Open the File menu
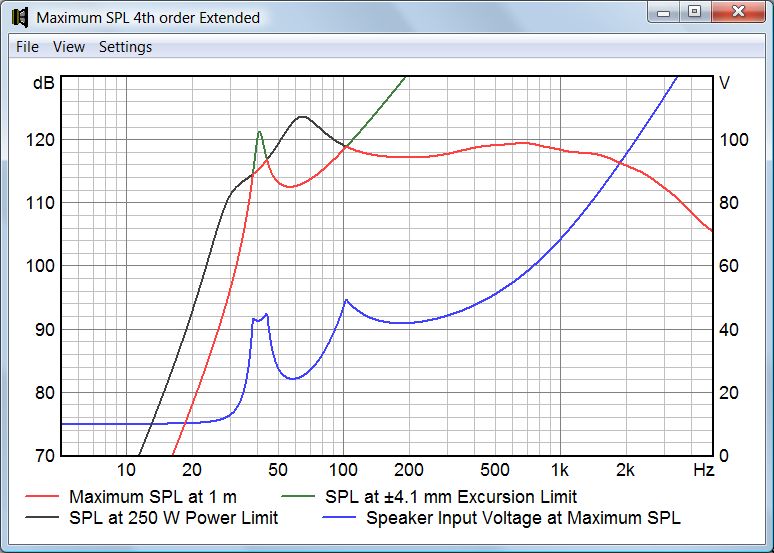The image size is (774, 553). [x=27, y=47]
